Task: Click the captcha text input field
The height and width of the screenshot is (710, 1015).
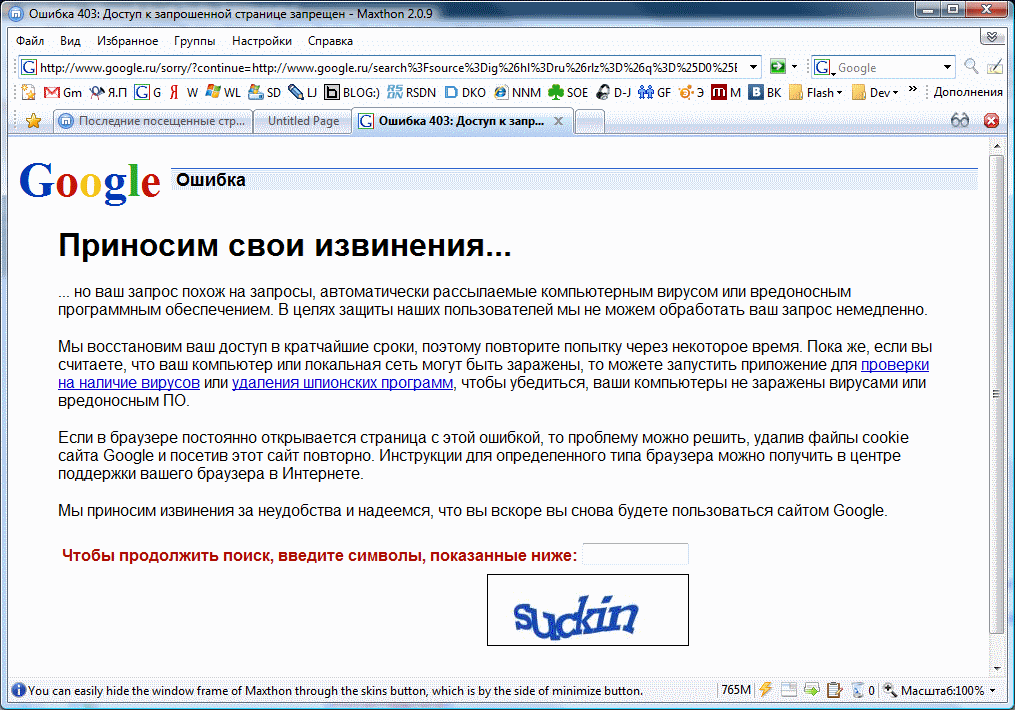Action: click(x=634, y=554)
